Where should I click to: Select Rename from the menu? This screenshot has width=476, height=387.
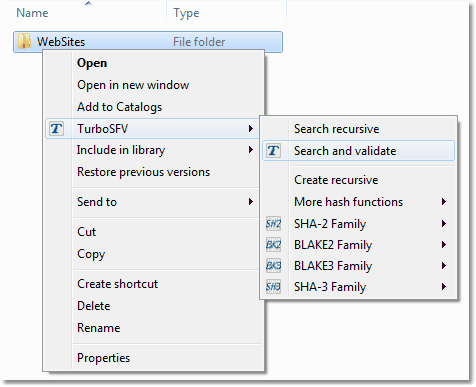[x=153, y=328]
